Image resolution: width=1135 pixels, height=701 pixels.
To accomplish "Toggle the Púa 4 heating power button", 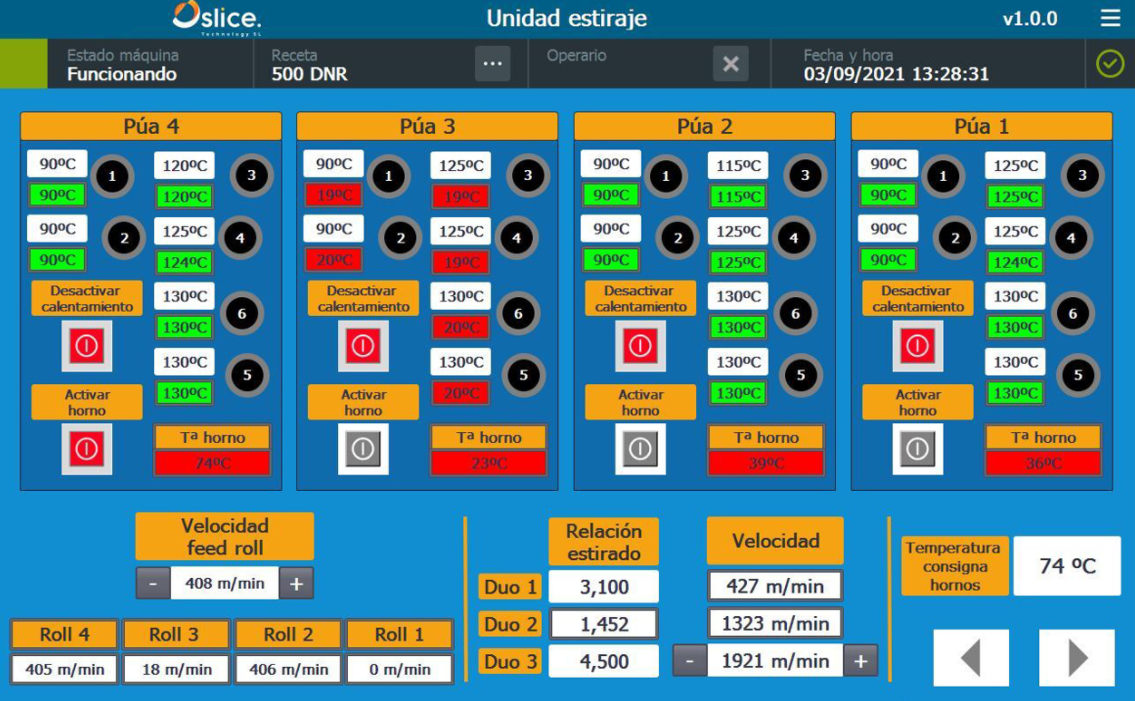I will 86,346.
